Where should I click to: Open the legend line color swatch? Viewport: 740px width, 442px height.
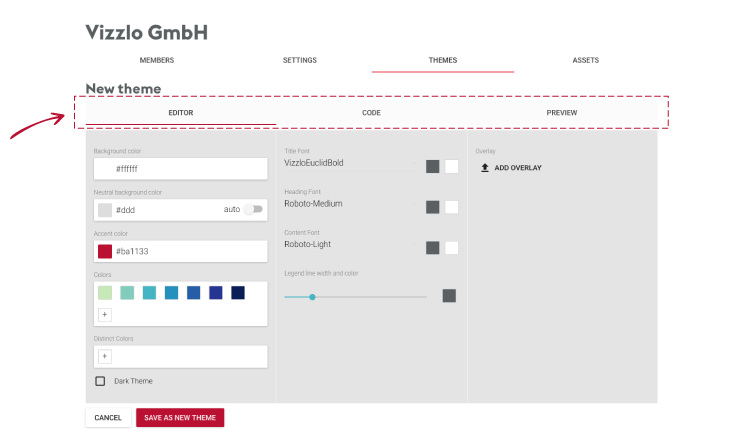pos(449,296)
